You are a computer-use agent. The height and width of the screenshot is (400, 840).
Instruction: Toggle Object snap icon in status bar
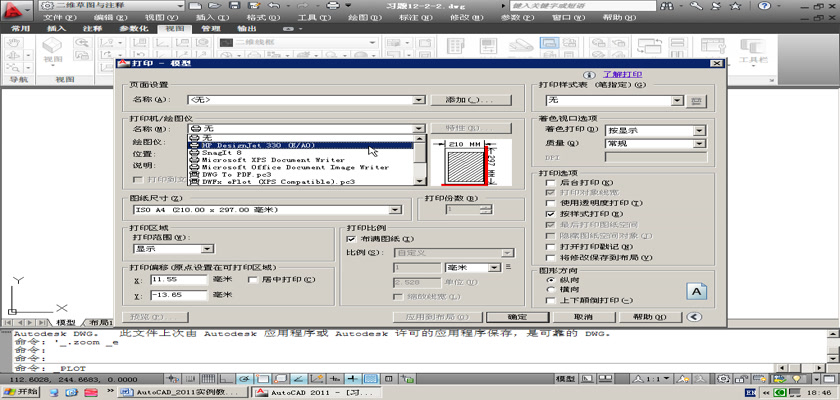click(263, 379)
